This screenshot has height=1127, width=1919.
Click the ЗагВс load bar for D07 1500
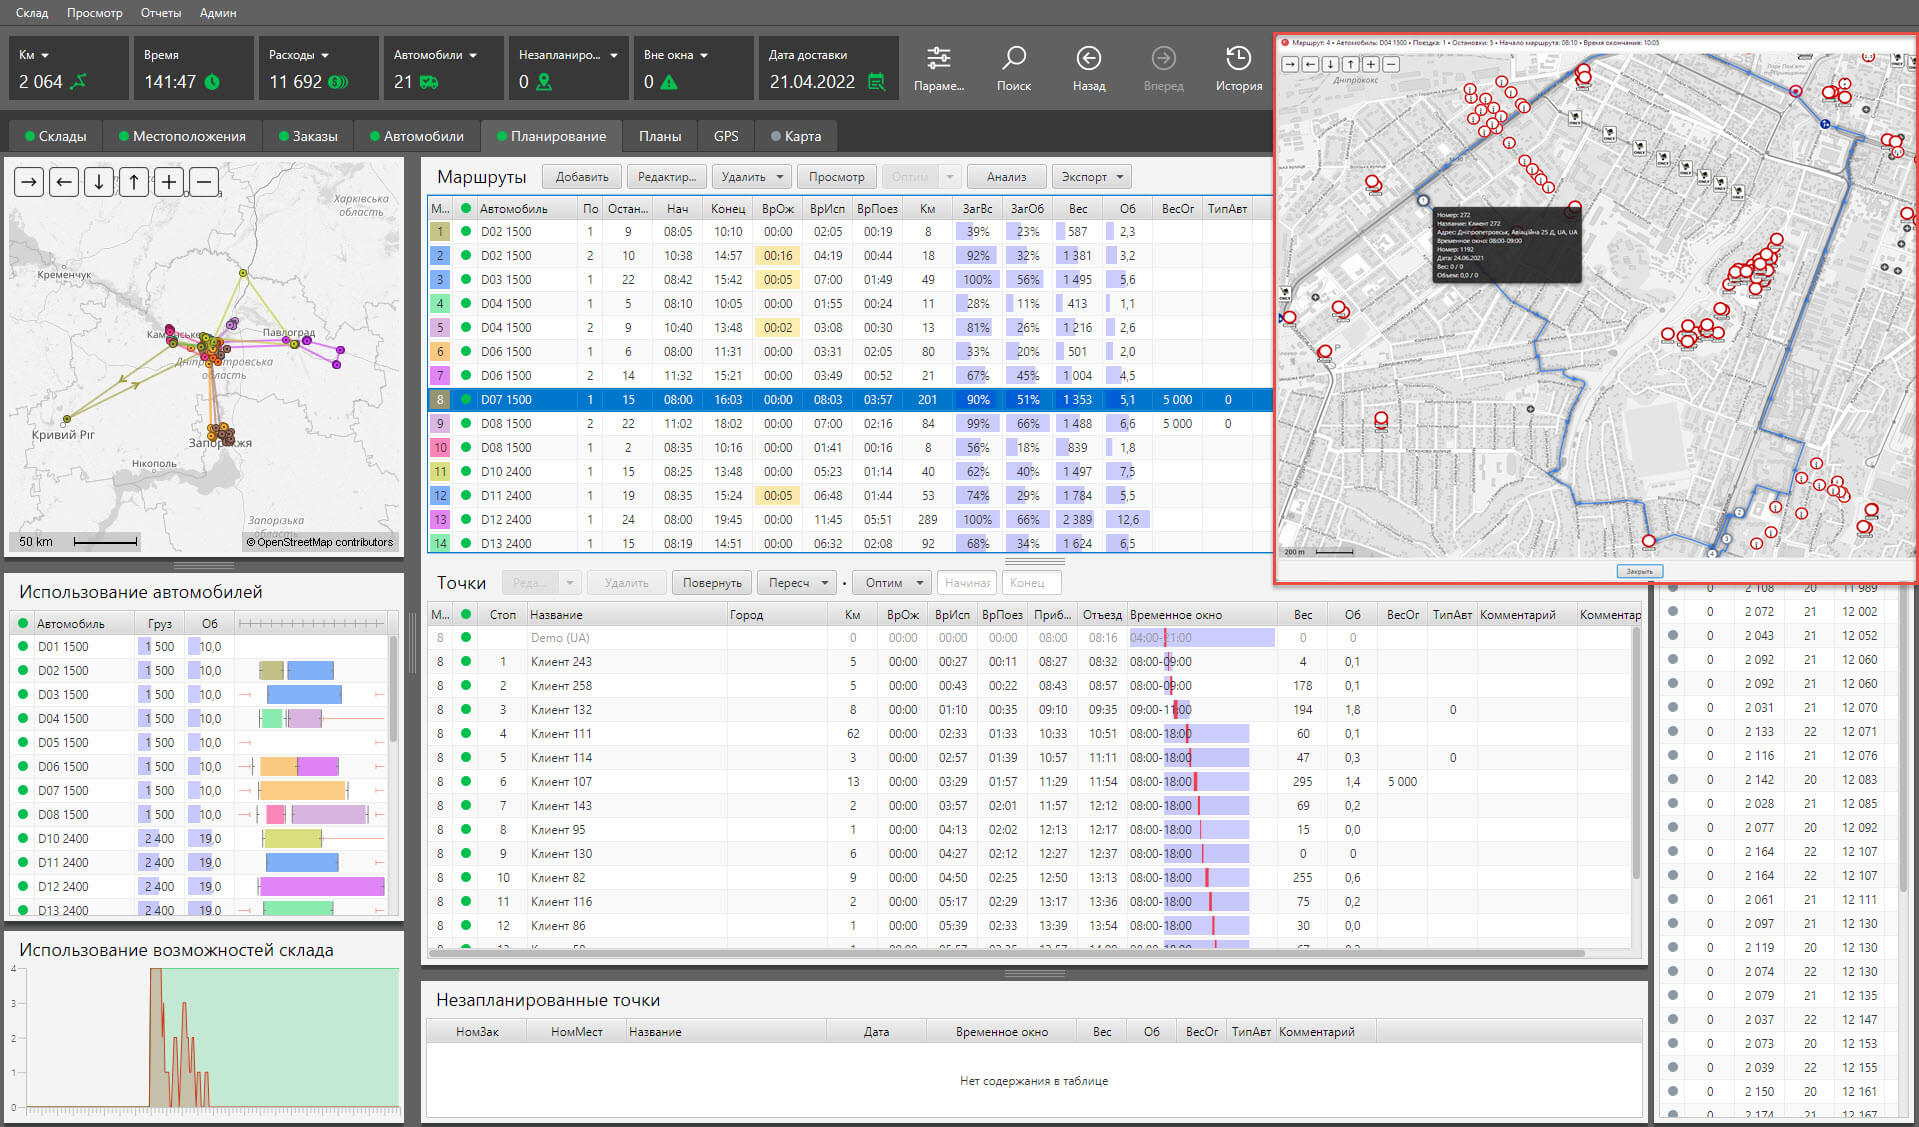coord(977,399)
